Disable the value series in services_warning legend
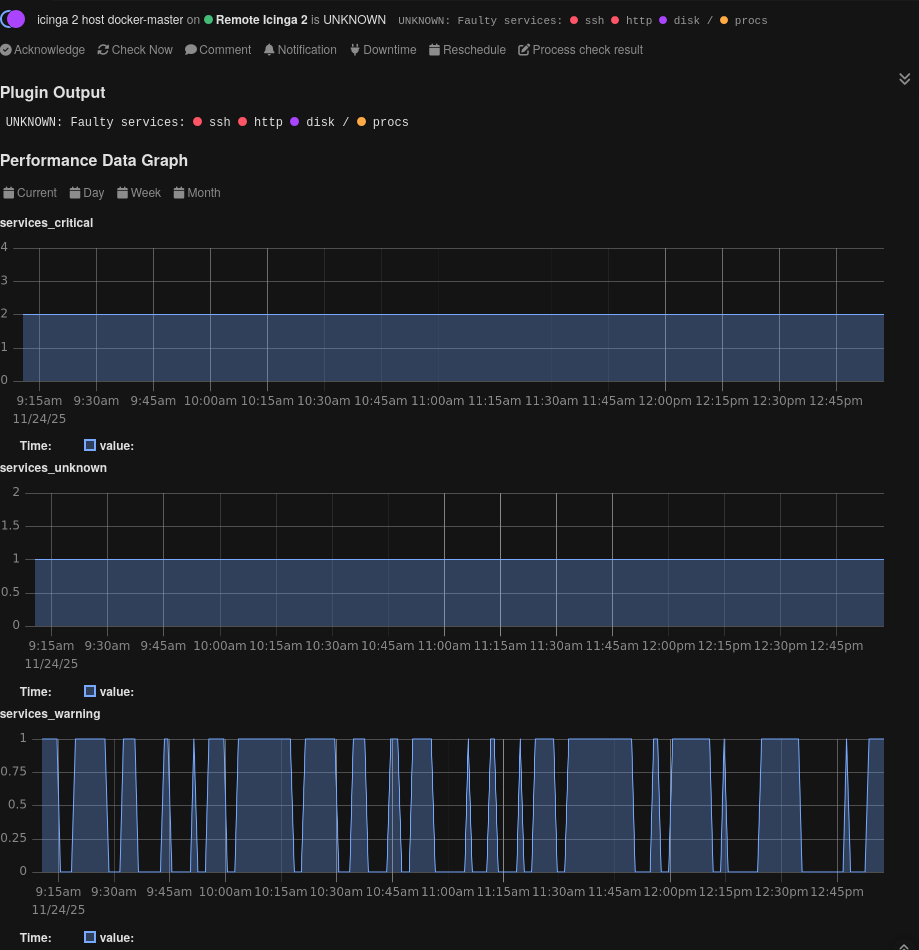Image resolution: width=919 pixels, height=950 pixels. pos(89,937)
